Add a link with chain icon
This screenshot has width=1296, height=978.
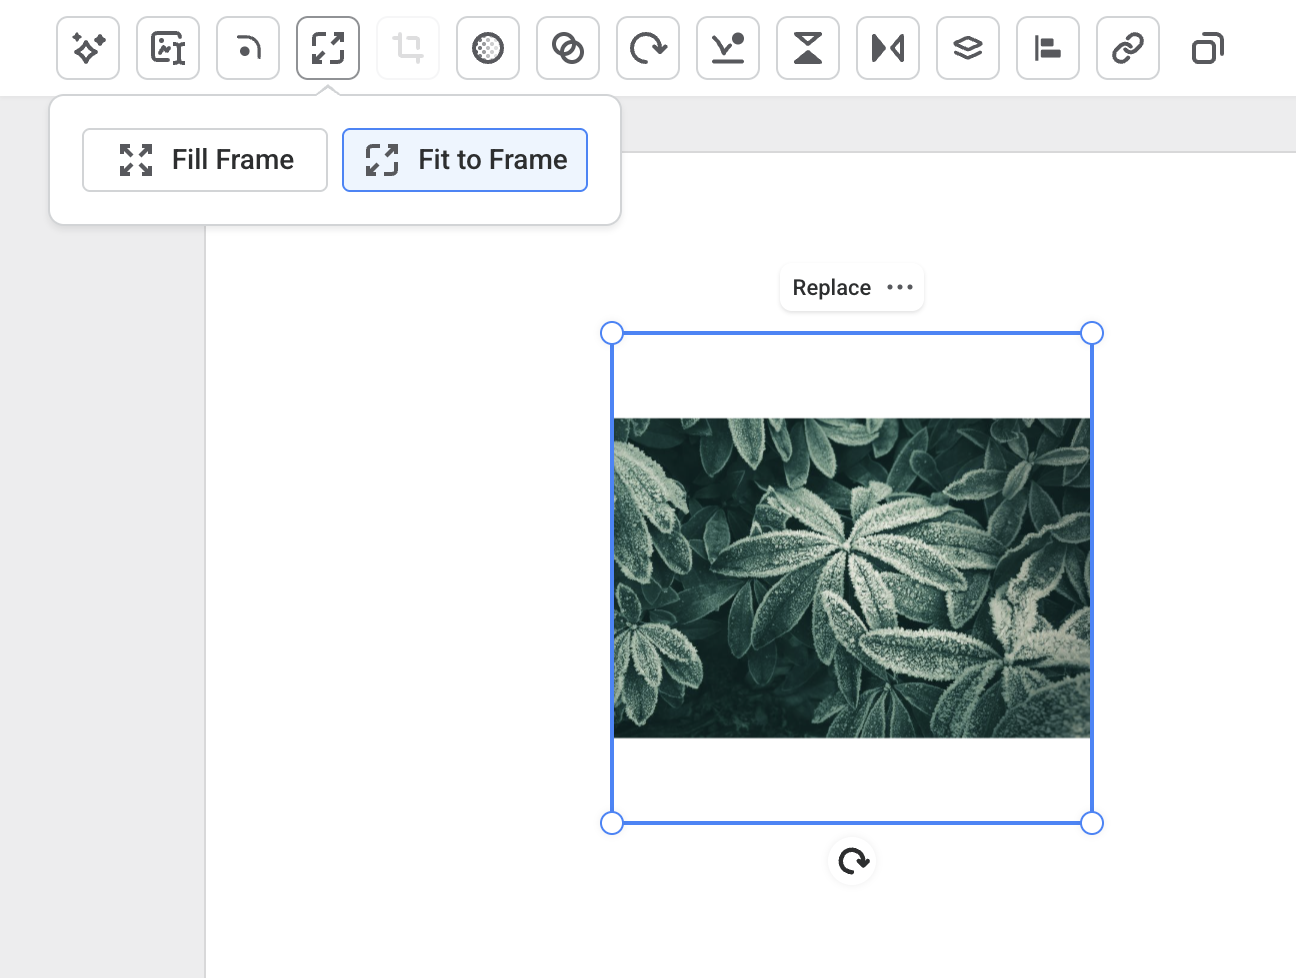tap(1128, 48)
